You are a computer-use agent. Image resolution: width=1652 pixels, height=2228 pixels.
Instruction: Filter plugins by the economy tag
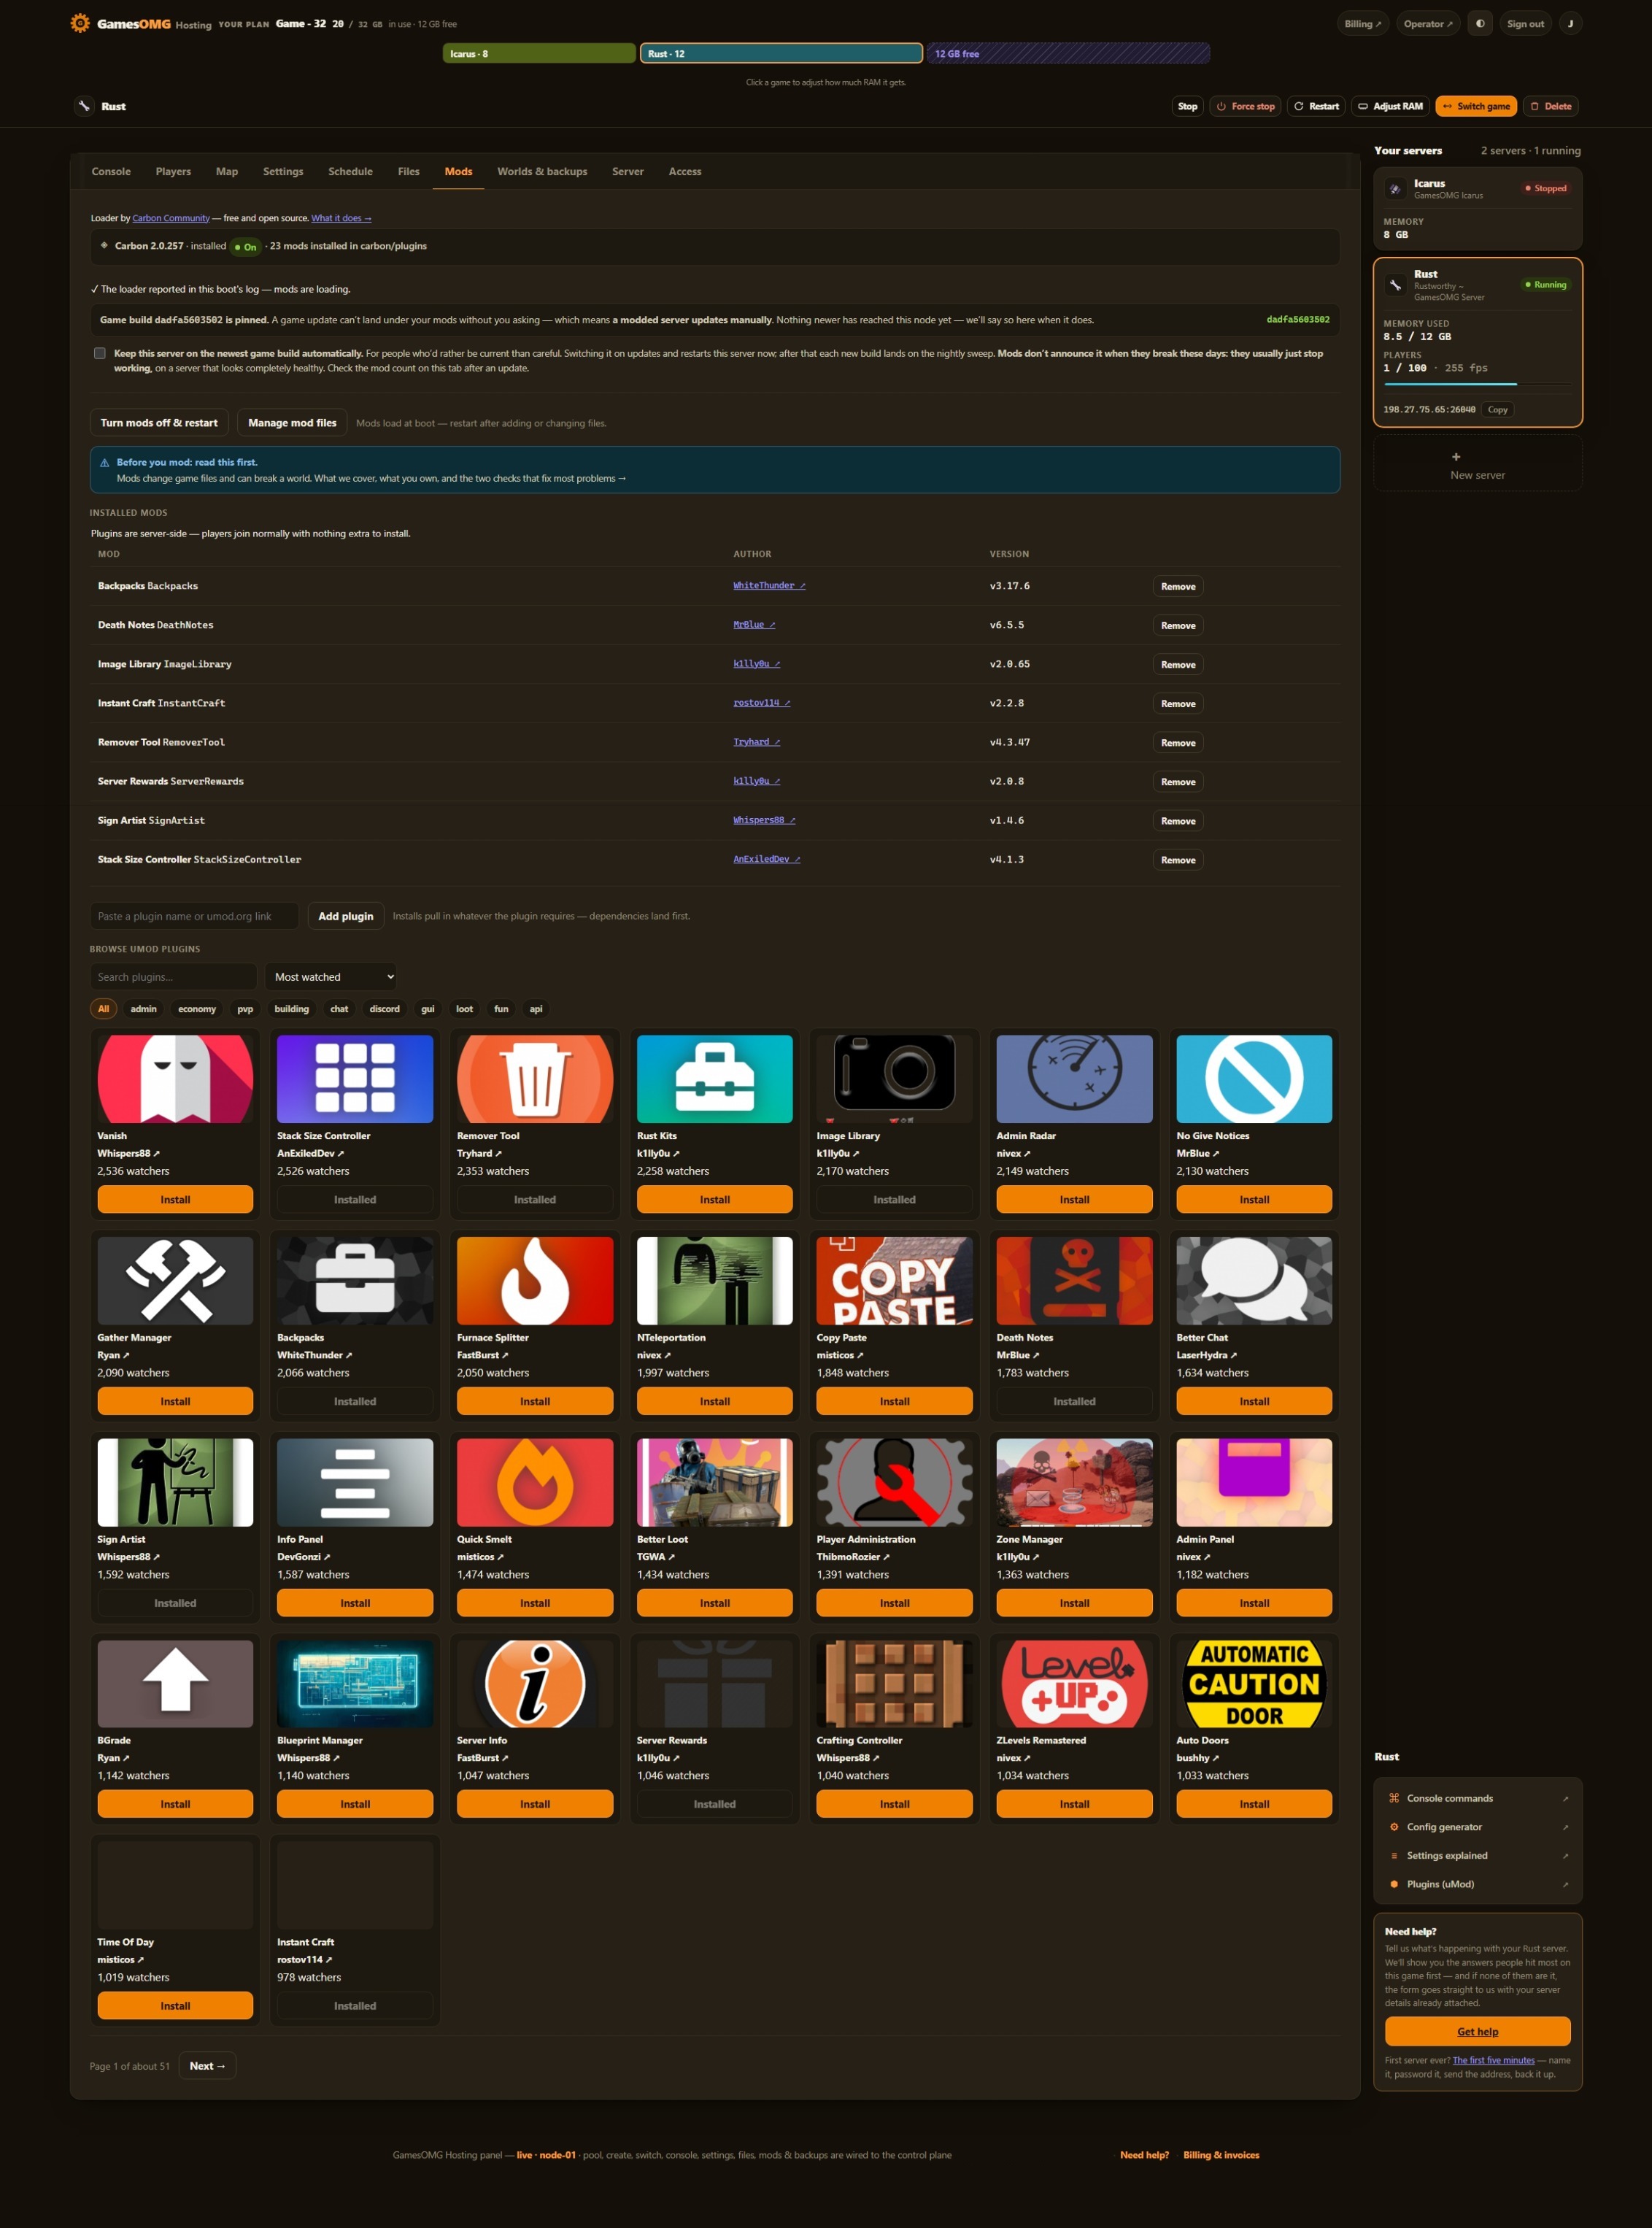[x=197, y=1008]
